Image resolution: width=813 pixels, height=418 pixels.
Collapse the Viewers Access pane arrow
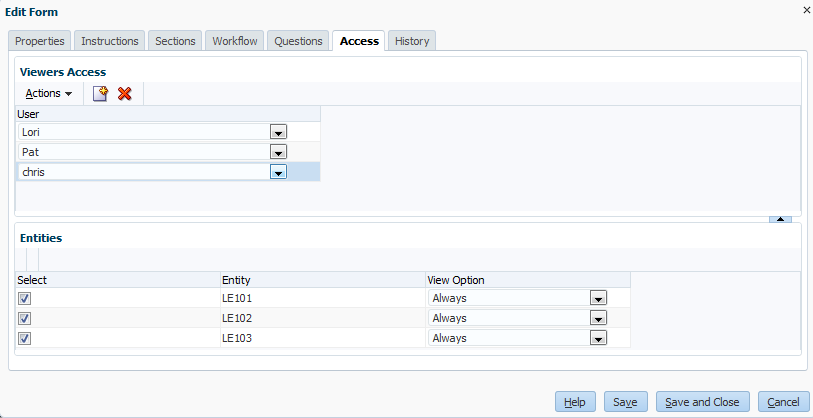coord(782,218)
